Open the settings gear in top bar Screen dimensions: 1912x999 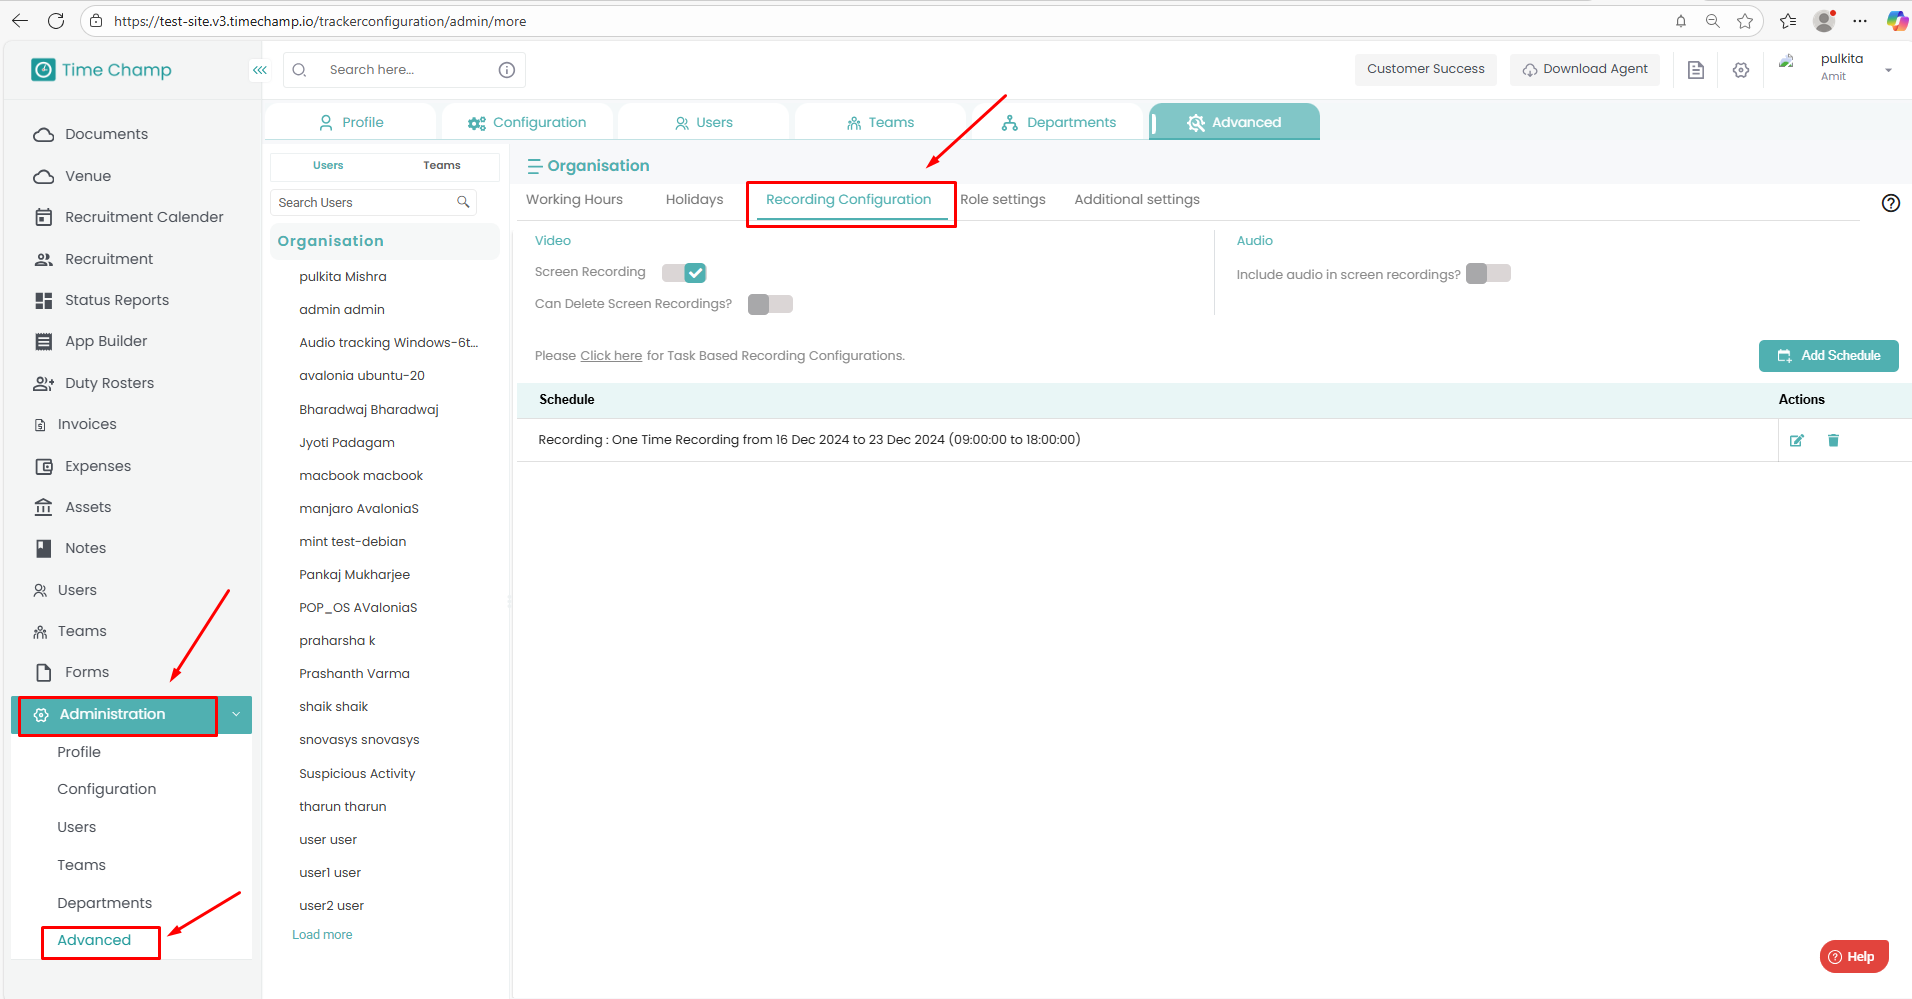click(x=1741, y=70)
